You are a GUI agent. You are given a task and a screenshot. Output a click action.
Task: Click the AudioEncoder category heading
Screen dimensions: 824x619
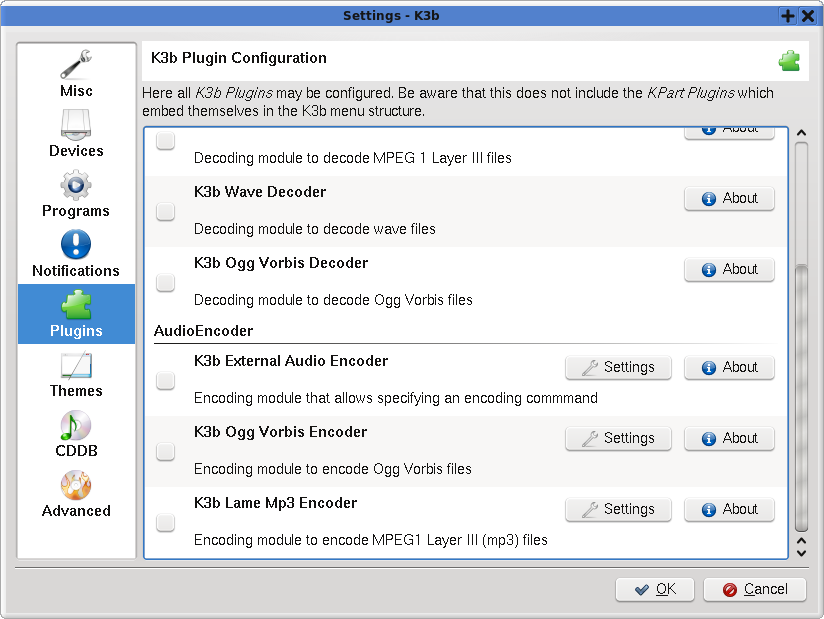[203, 331]
